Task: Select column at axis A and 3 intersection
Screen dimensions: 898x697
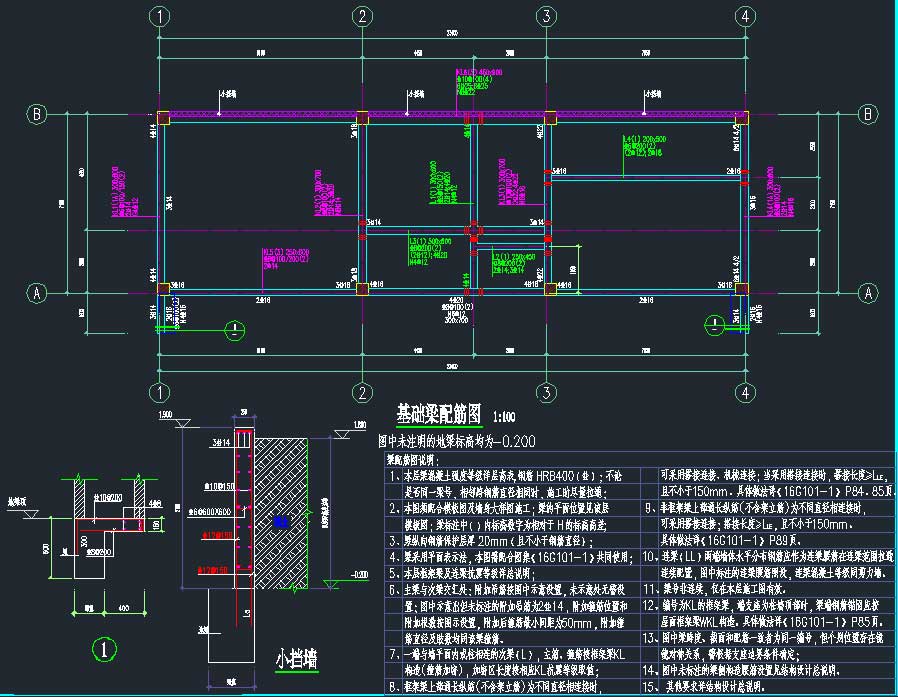Action: [x=550, y=289]
